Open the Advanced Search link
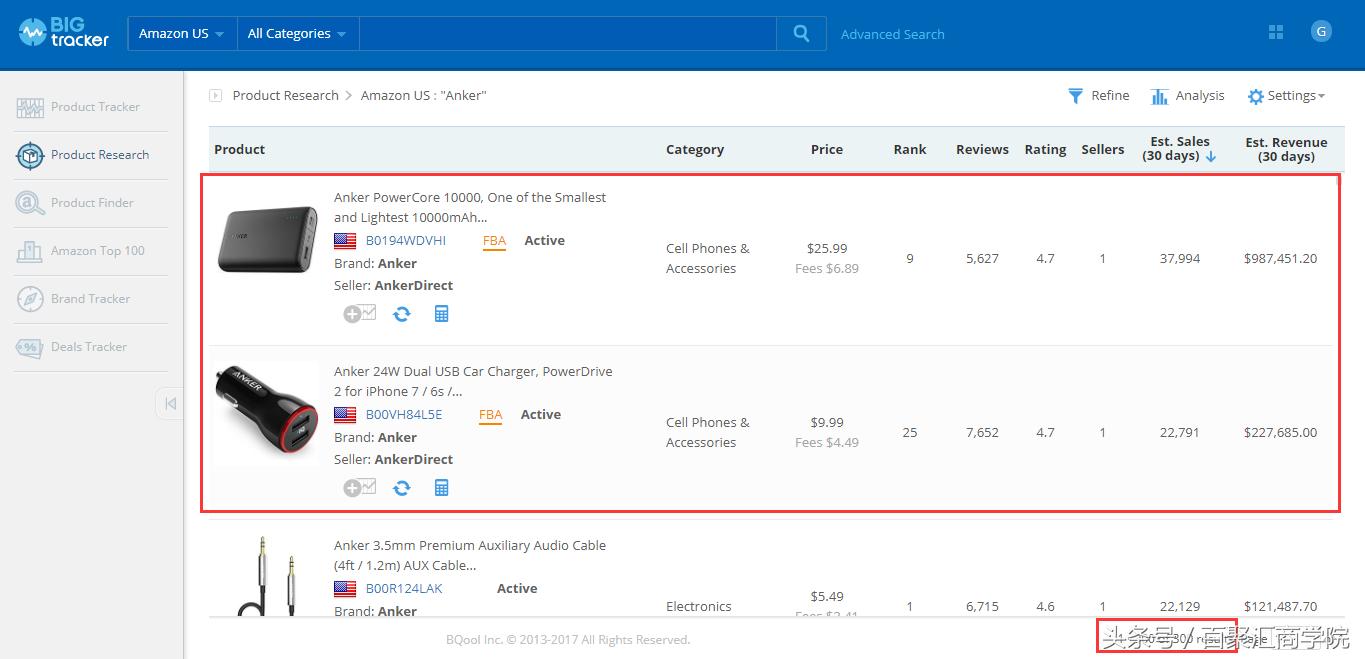Viewport: 1365px width, 659px height. pos(892,34)
